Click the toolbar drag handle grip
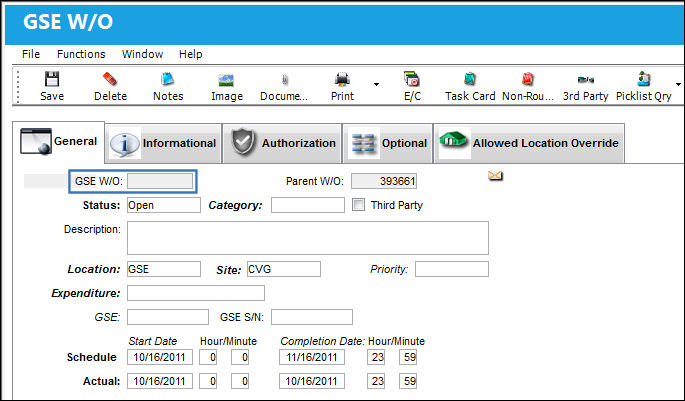 (x=18, y=86)
